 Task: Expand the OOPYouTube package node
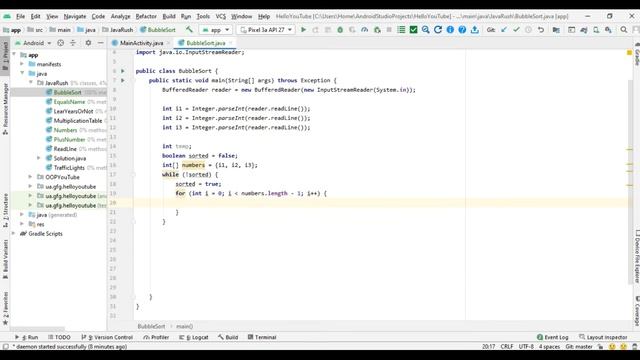coord(30,177)
